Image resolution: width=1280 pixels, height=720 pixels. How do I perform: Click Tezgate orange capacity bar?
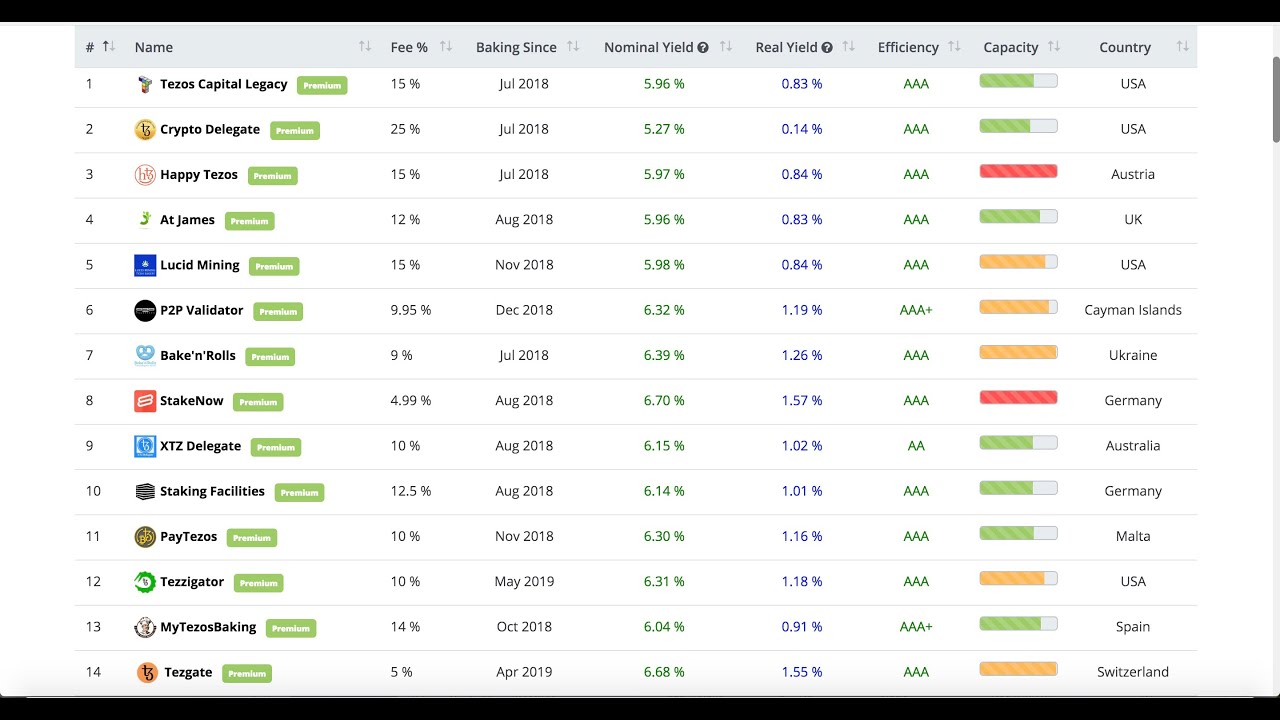coord(1018,669)
